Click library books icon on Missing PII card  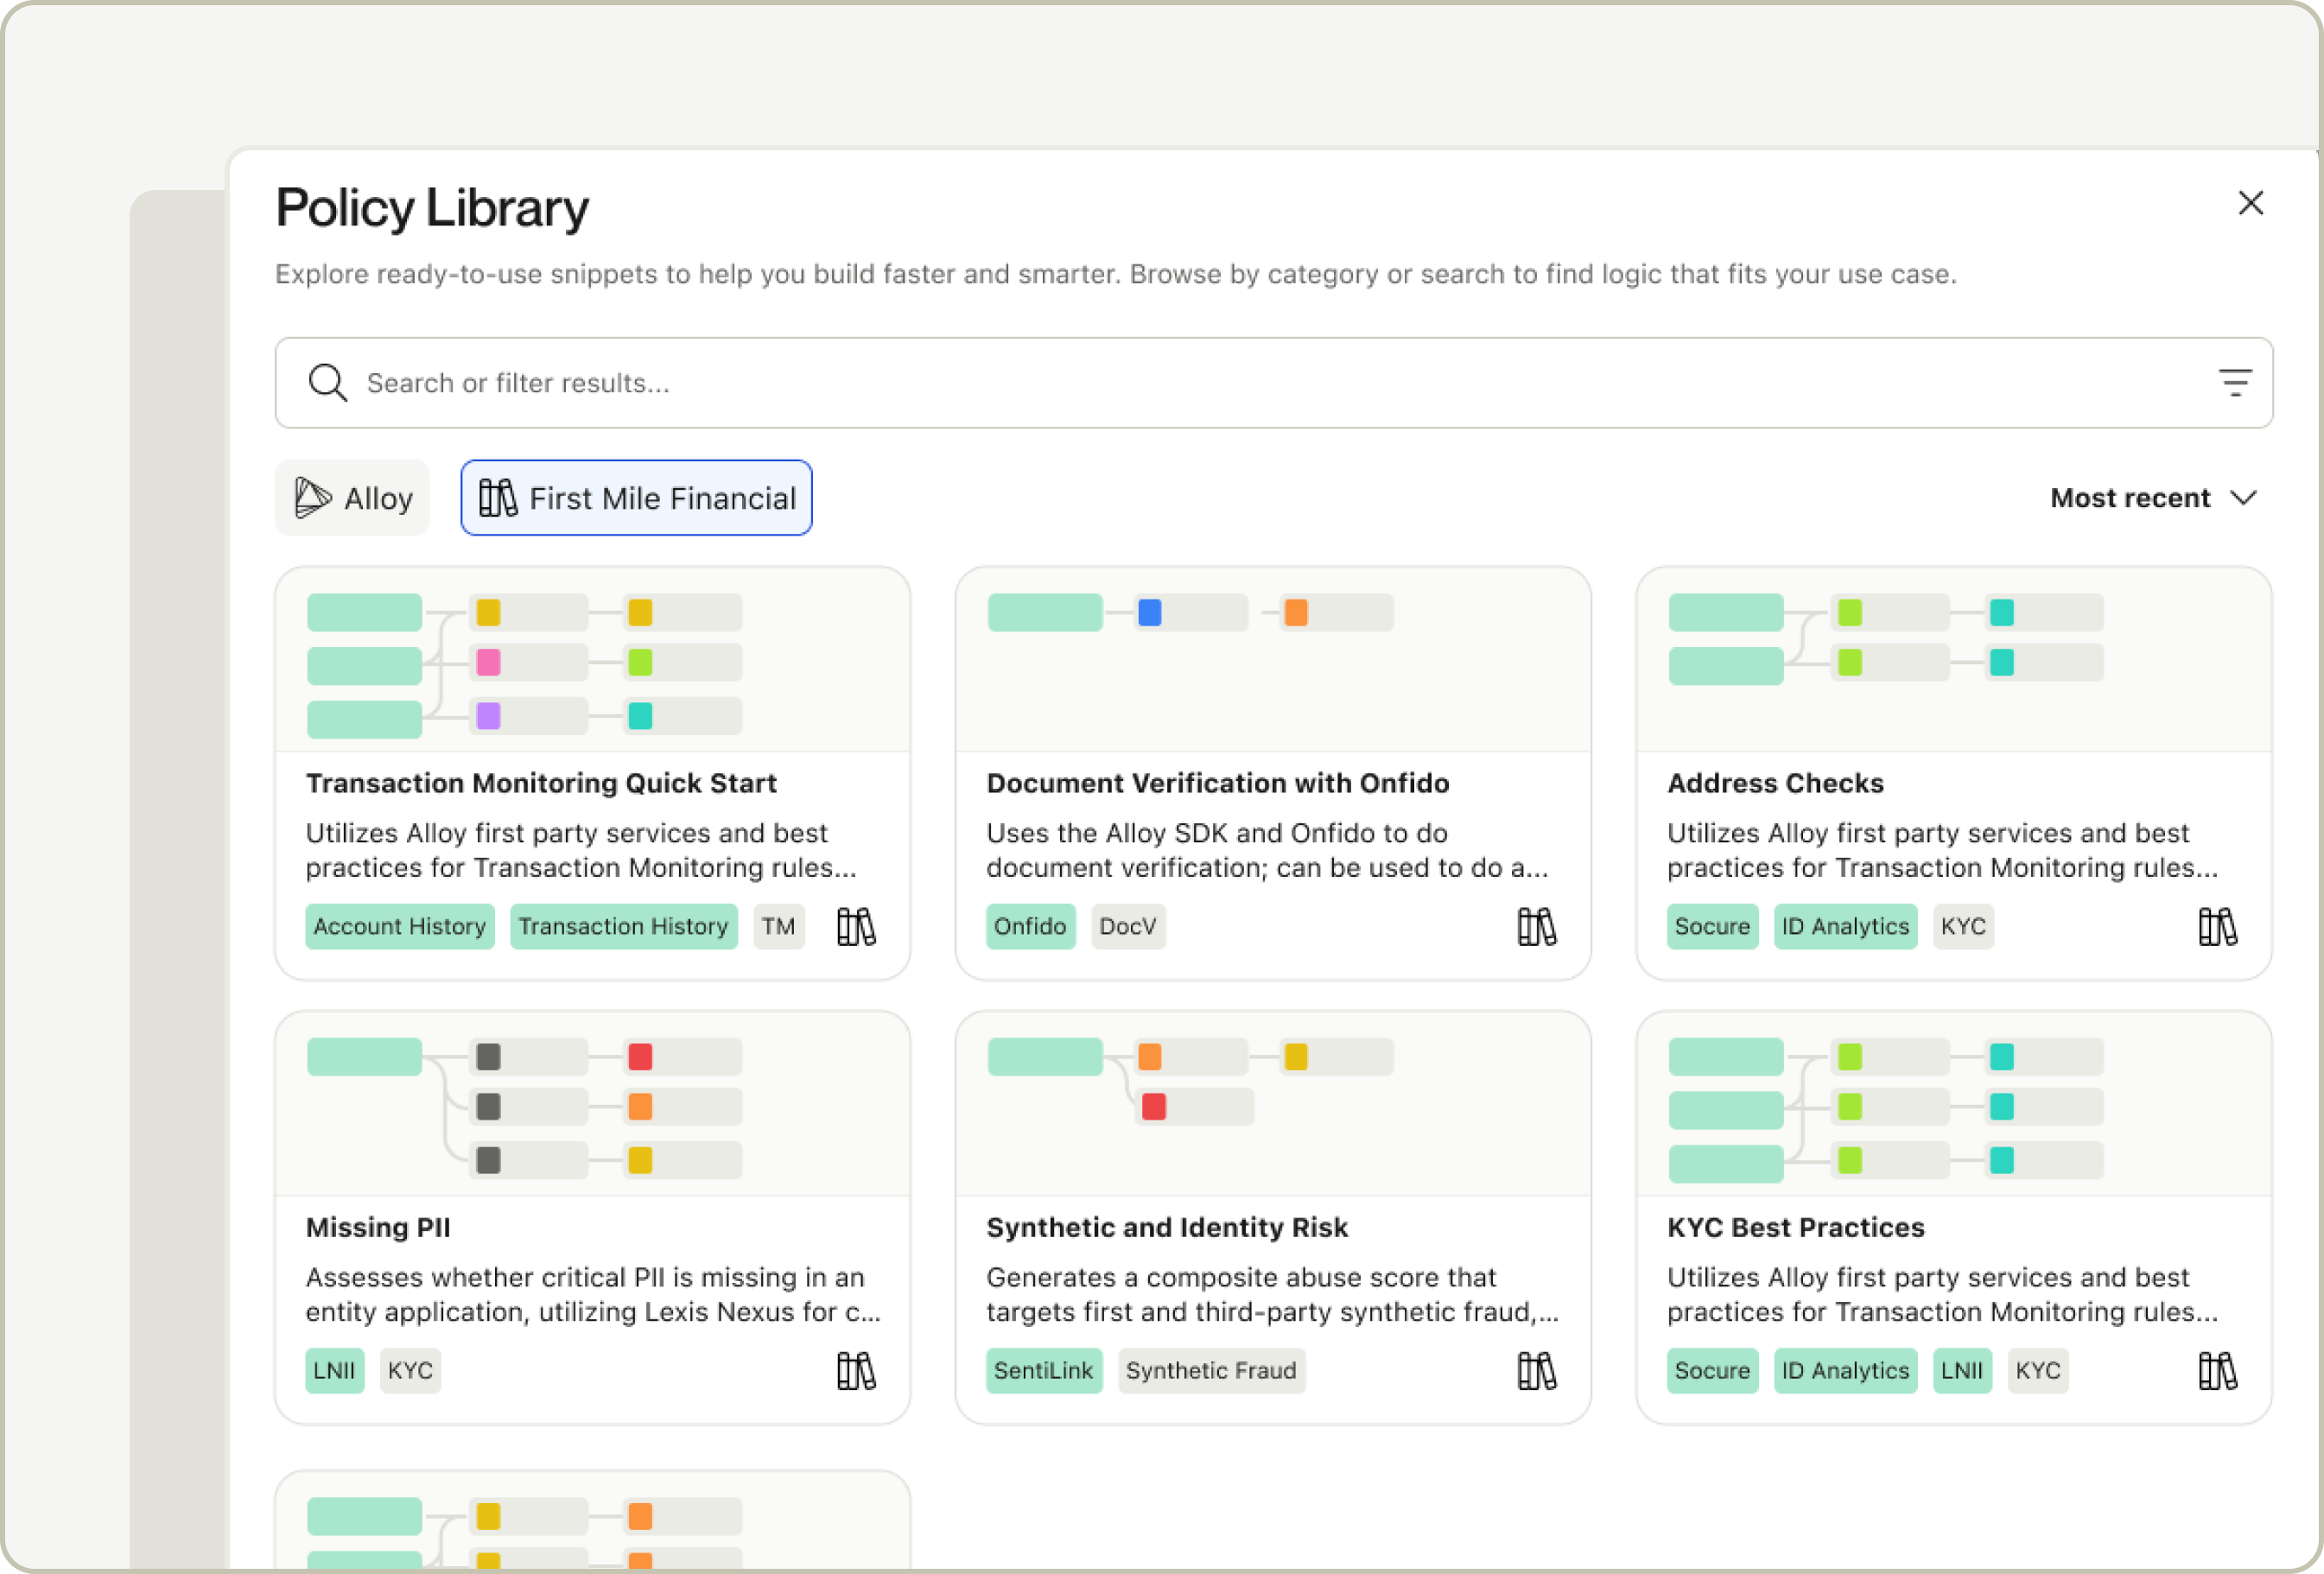[x=856, y=1371]
